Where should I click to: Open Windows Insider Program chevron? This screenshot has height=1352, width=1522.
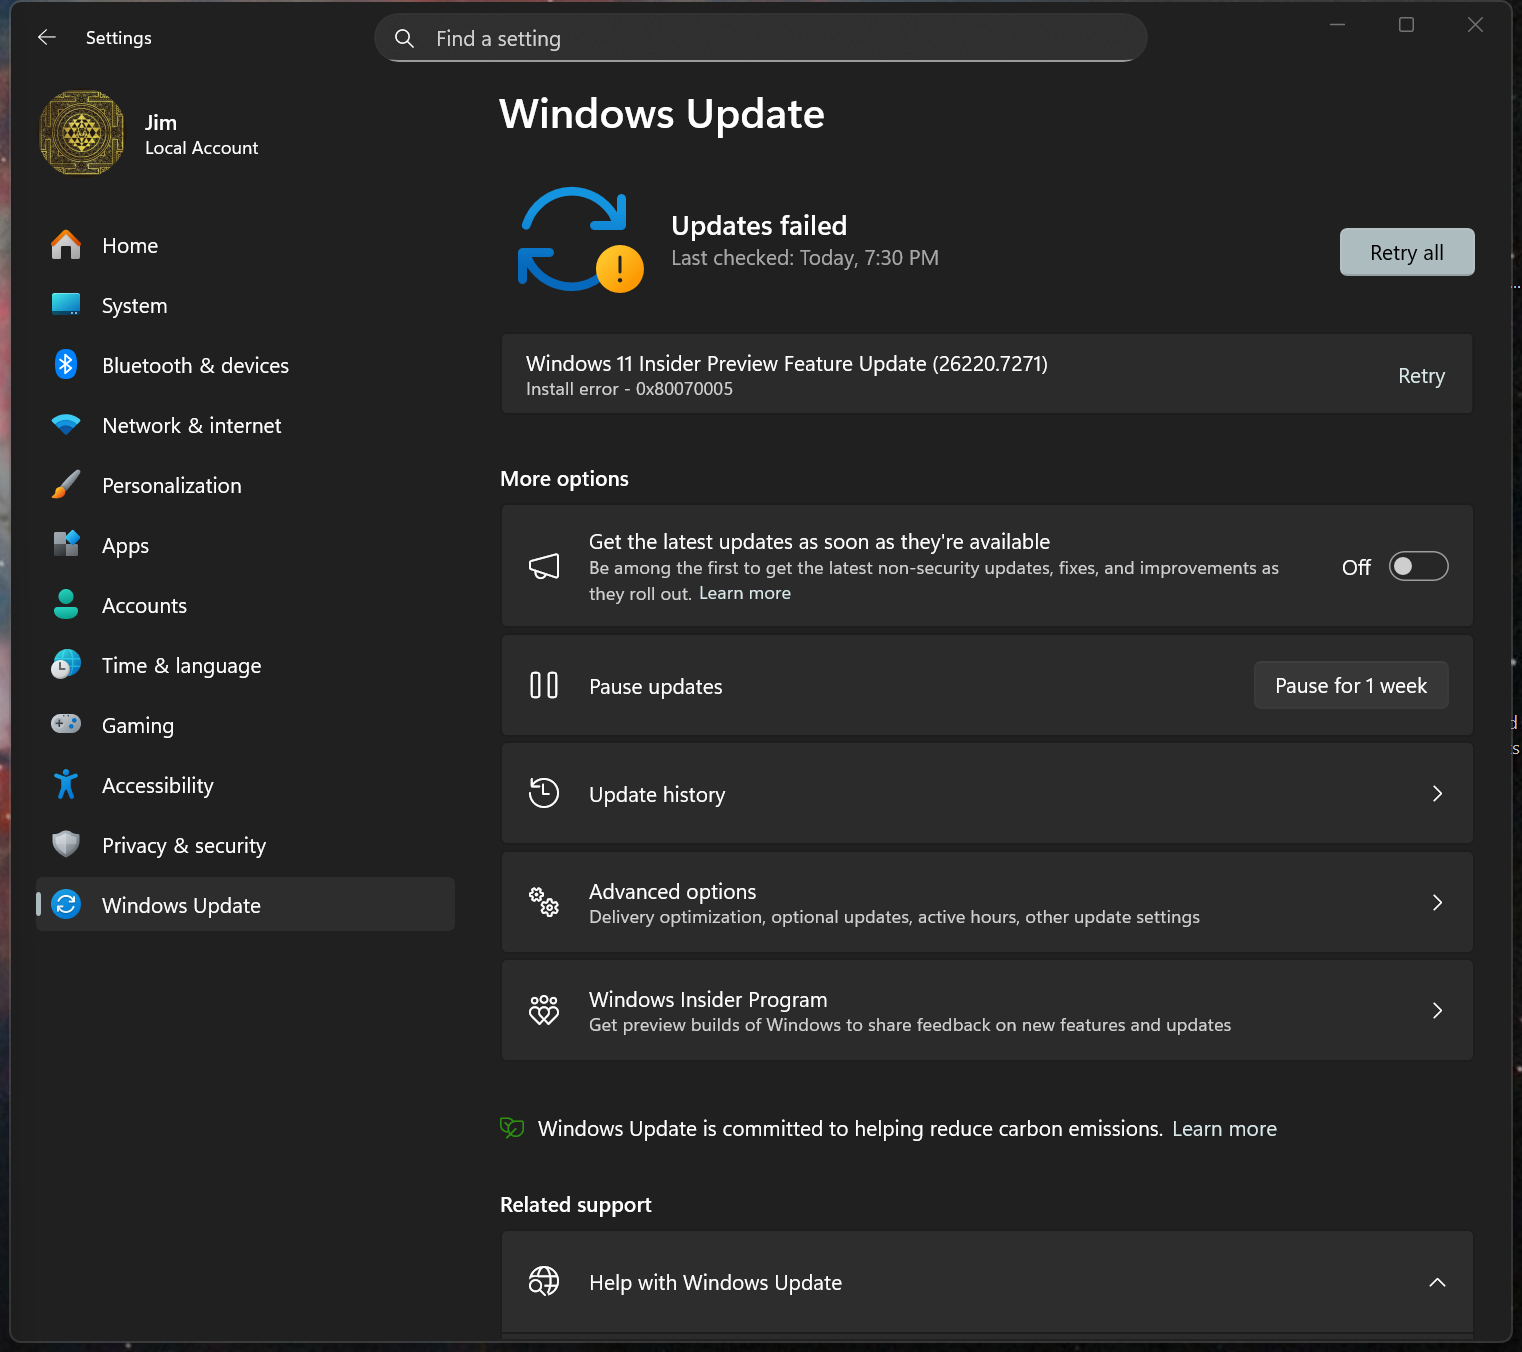coord(1437,1011)
